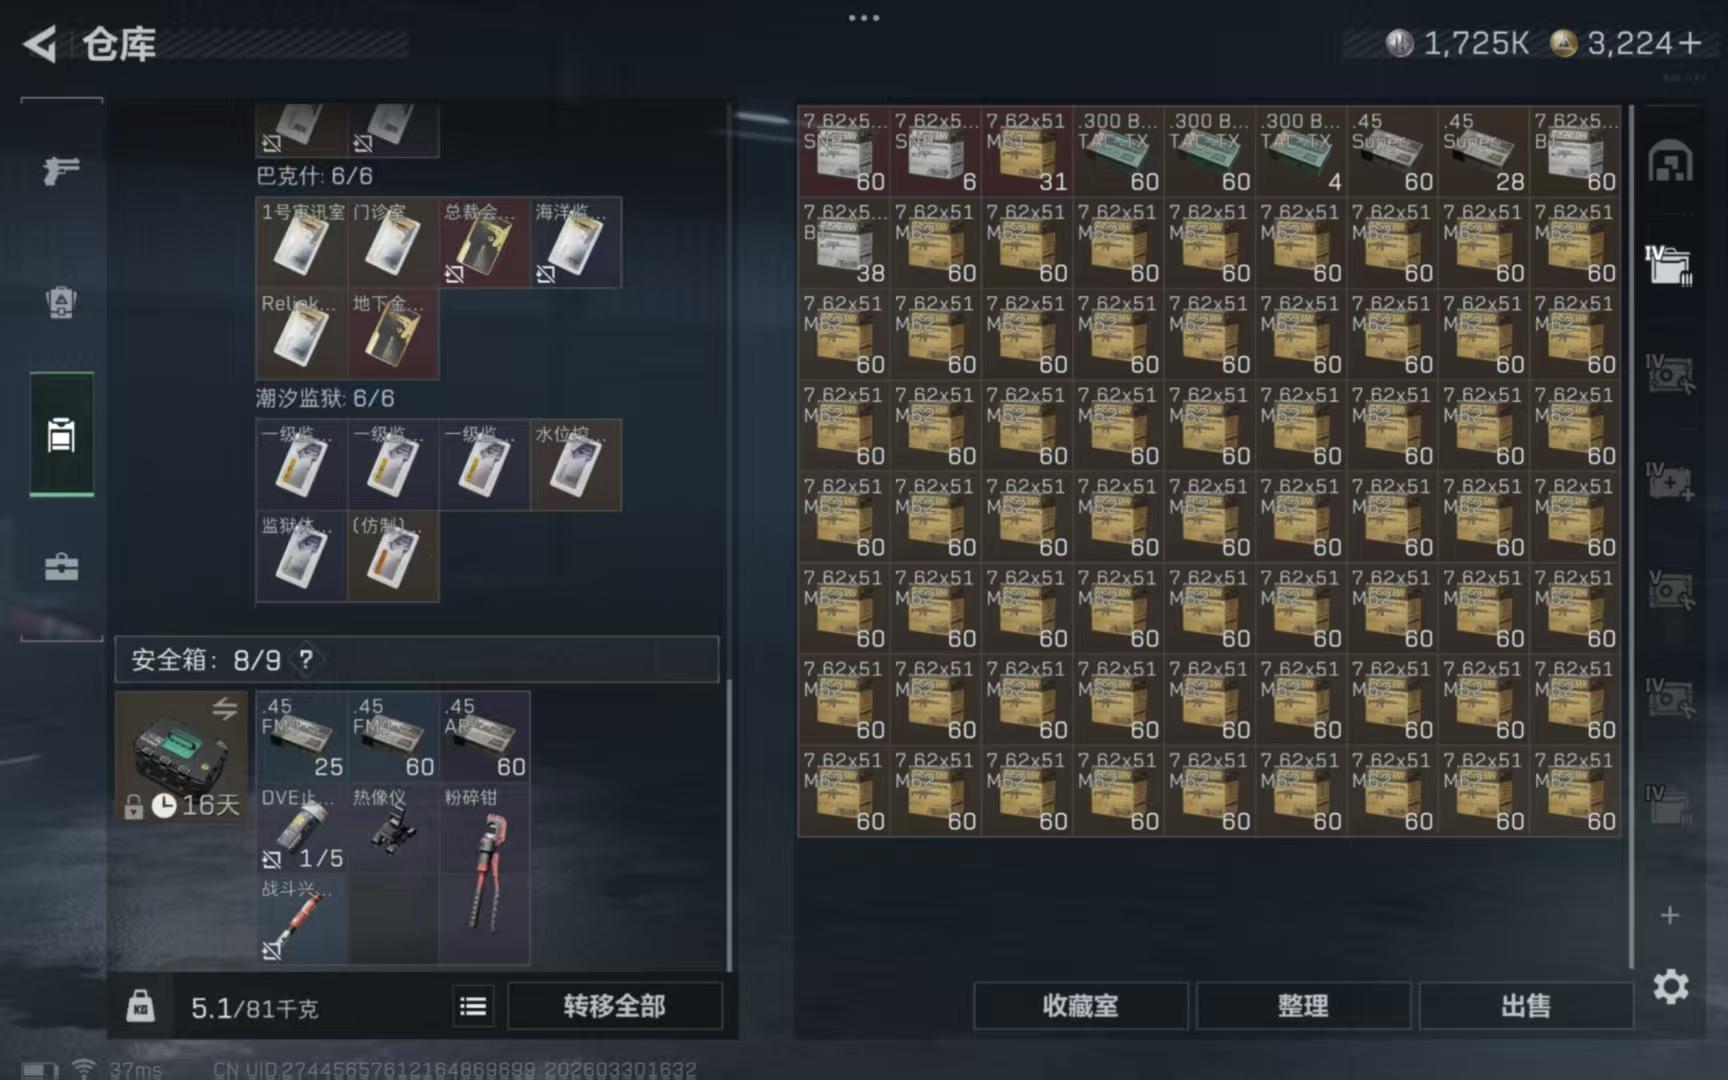Screen dimensions: 1728x1080
Task: Tap the KG weight icon
Action: (140, 1006)
